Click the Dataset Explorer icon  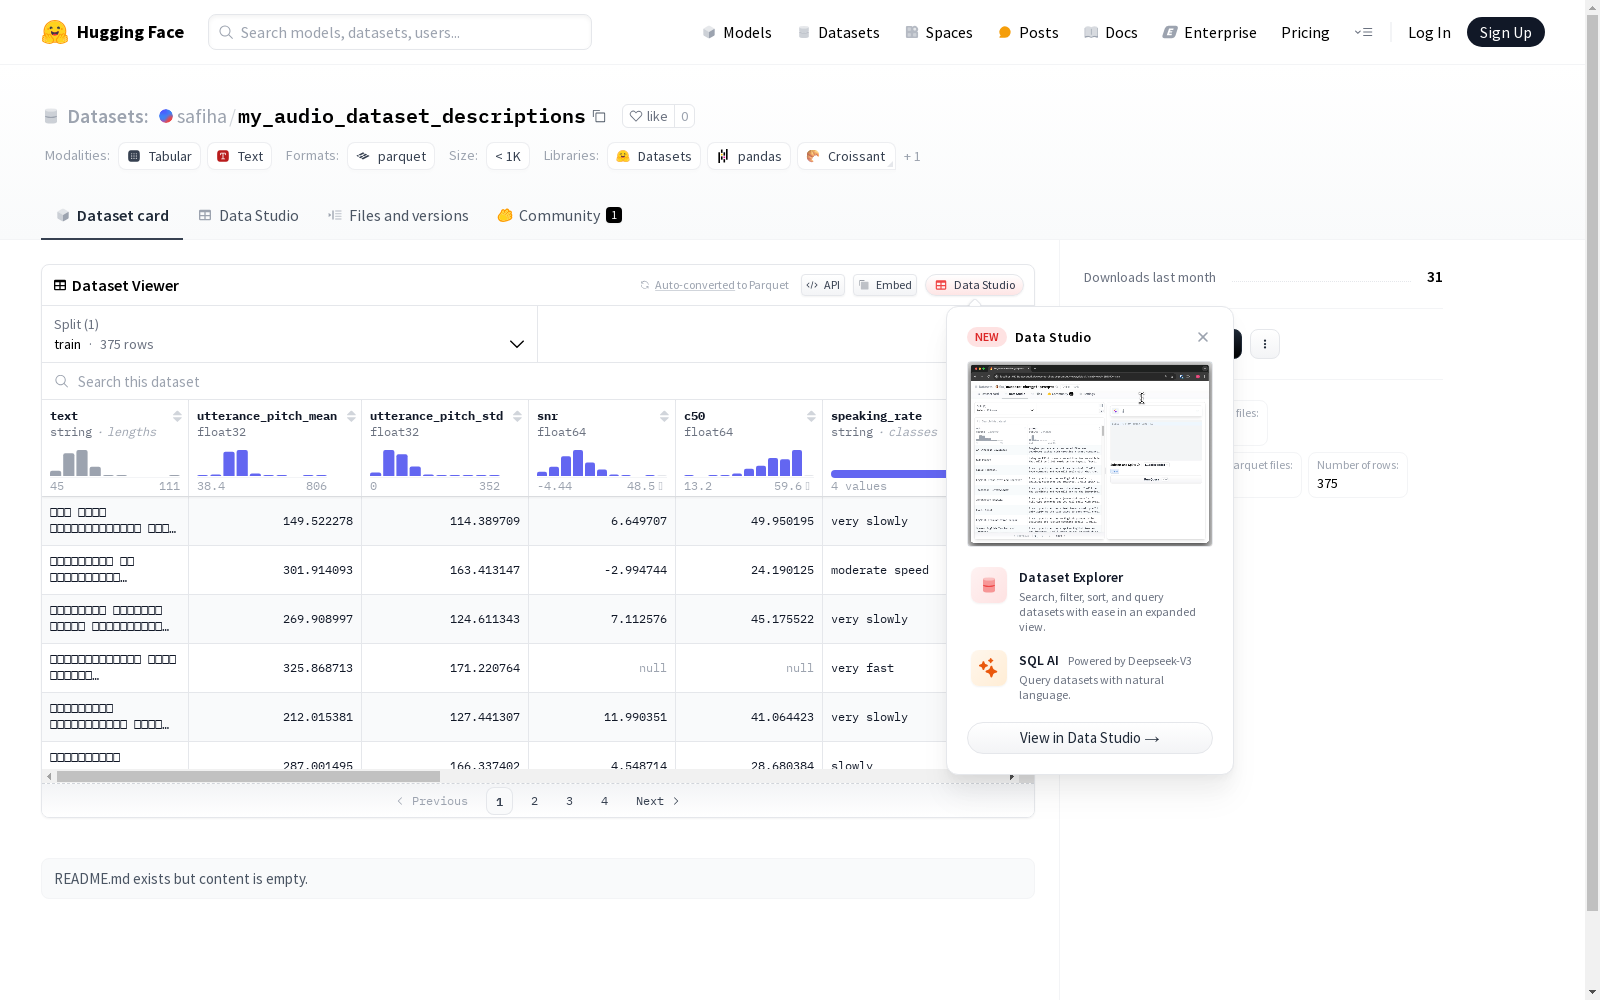click(989, 586)
